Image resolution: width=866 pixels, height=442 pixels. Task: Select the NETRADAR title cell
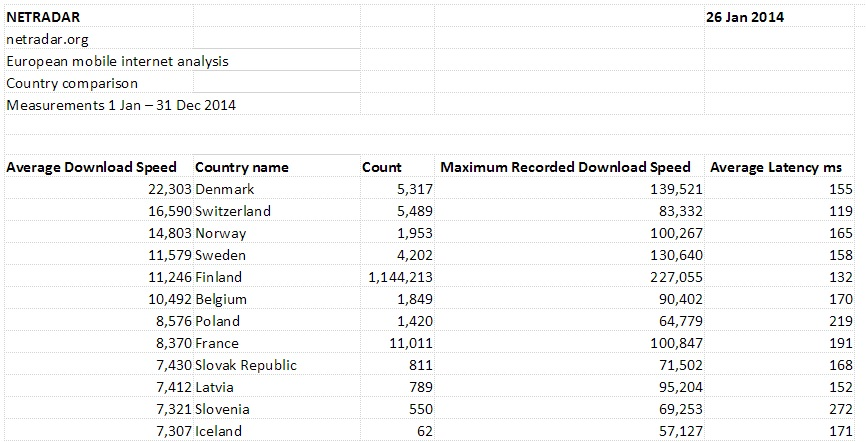click(45, 17)
